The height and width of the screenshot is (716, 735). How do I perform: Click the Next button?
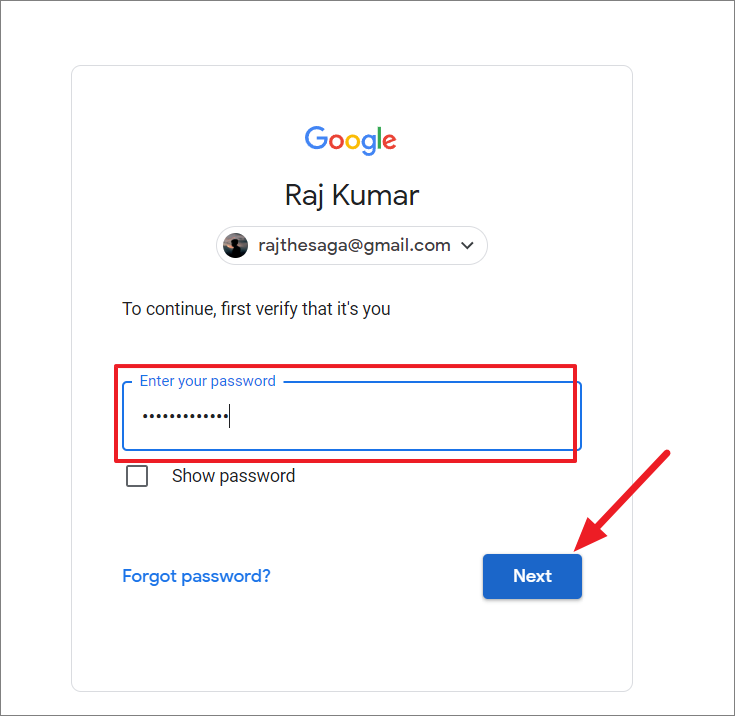coord(532,576)
